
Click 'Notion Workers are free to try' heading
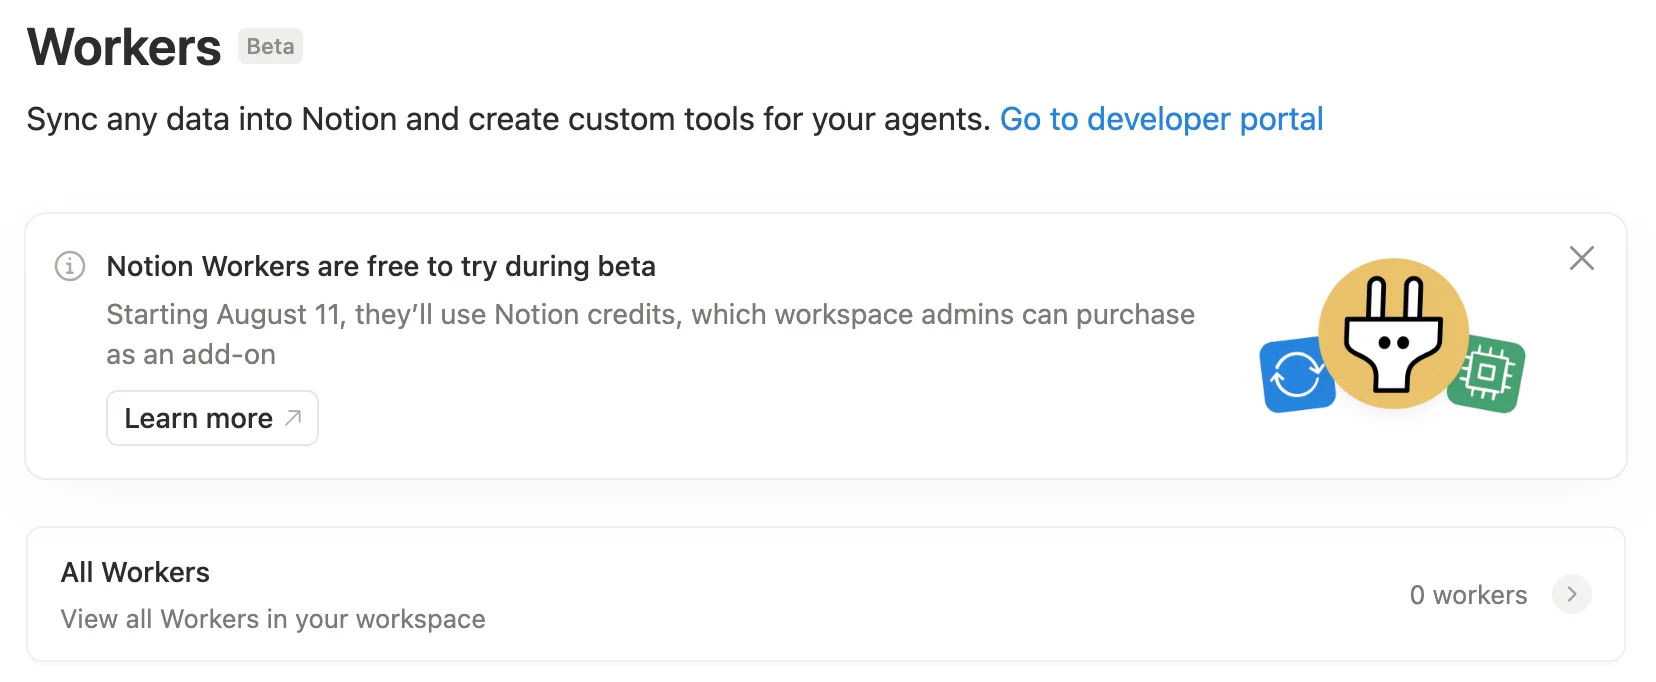381,266
